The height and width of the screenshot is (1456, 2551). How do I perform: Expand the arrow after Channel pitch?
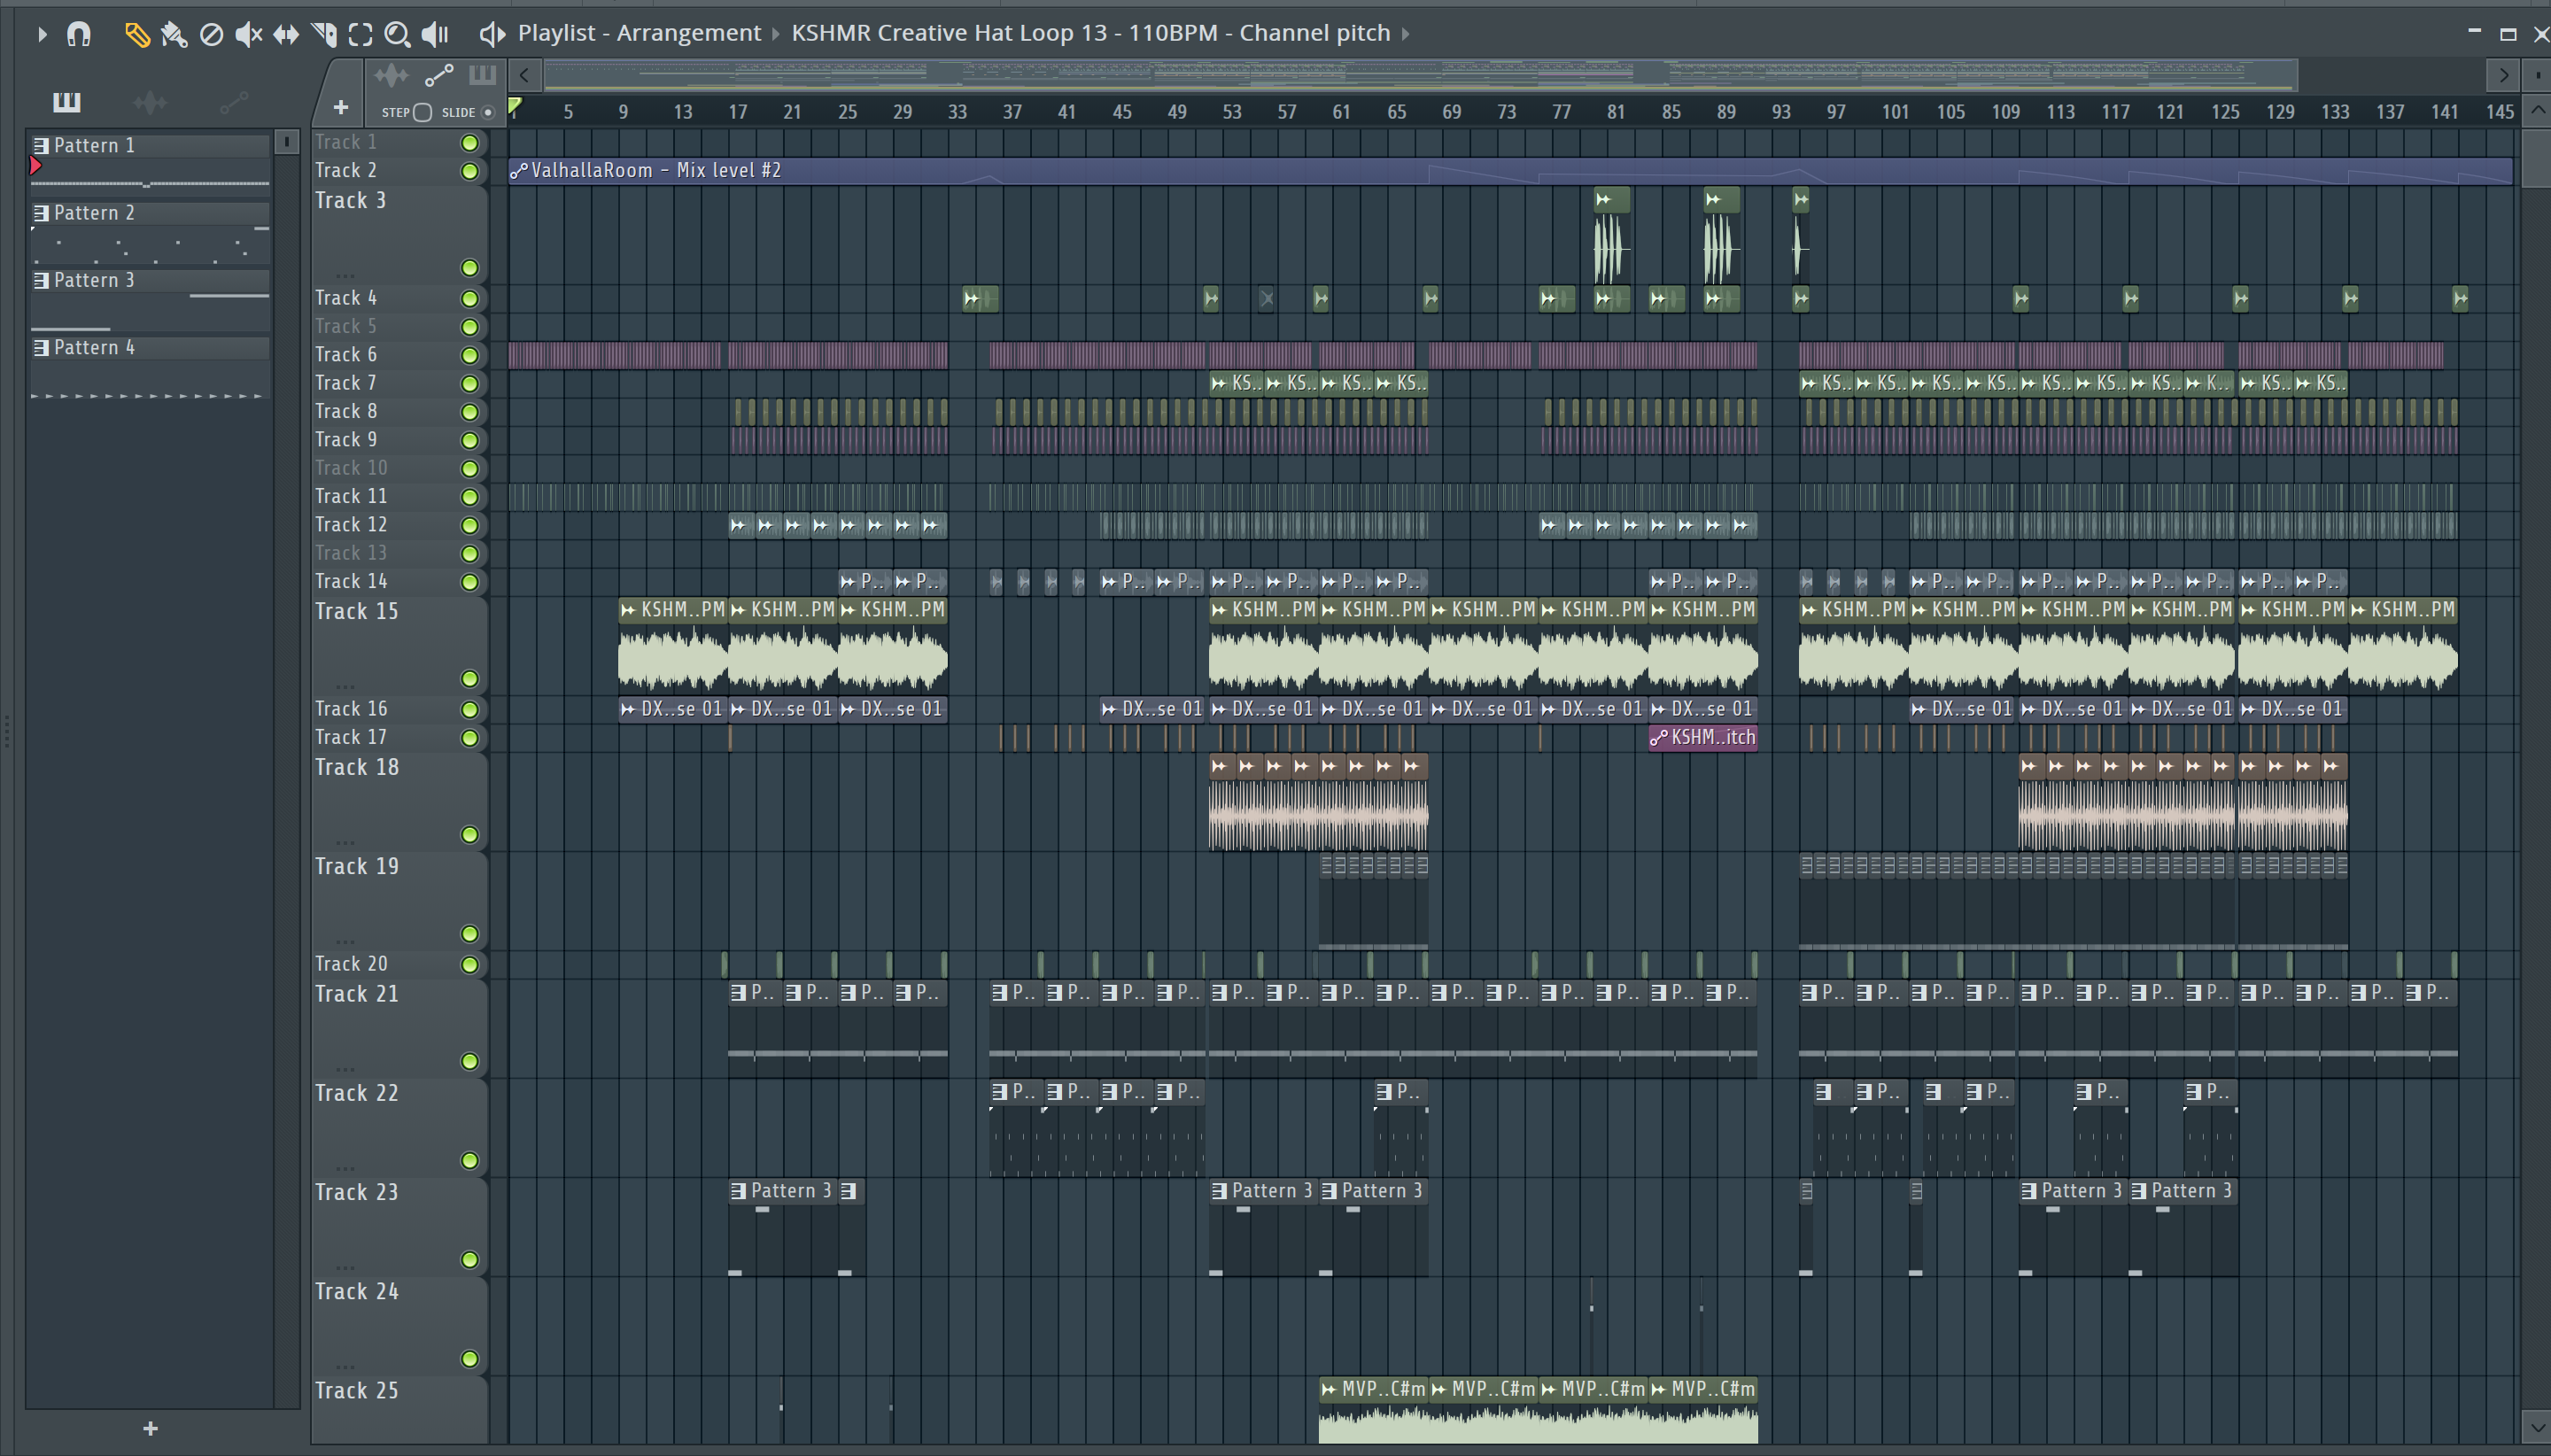pyautogui.click(x=1405, y=34)
